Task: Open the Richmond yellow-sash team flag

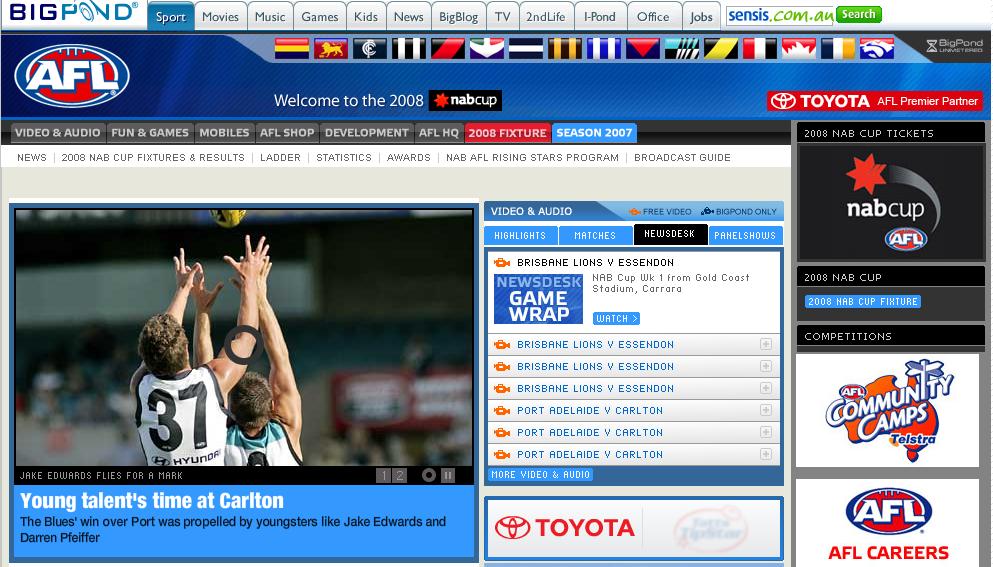Action: pyautogui.click(x=721, y=49)
